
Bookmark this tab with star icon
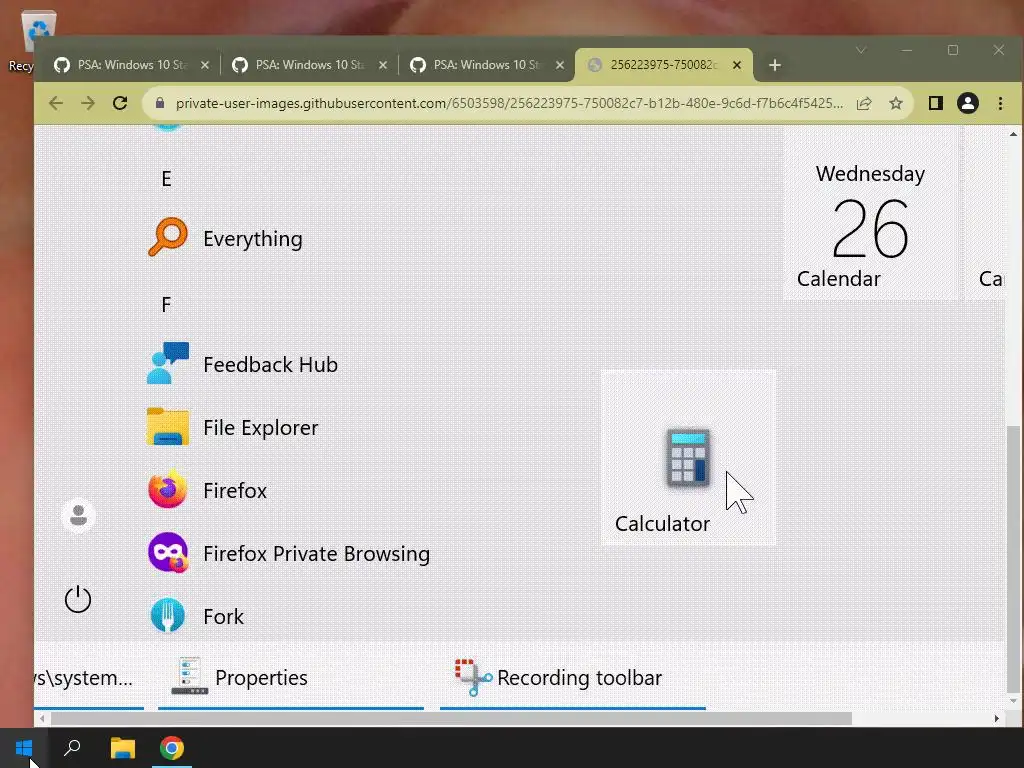(896, 103)
